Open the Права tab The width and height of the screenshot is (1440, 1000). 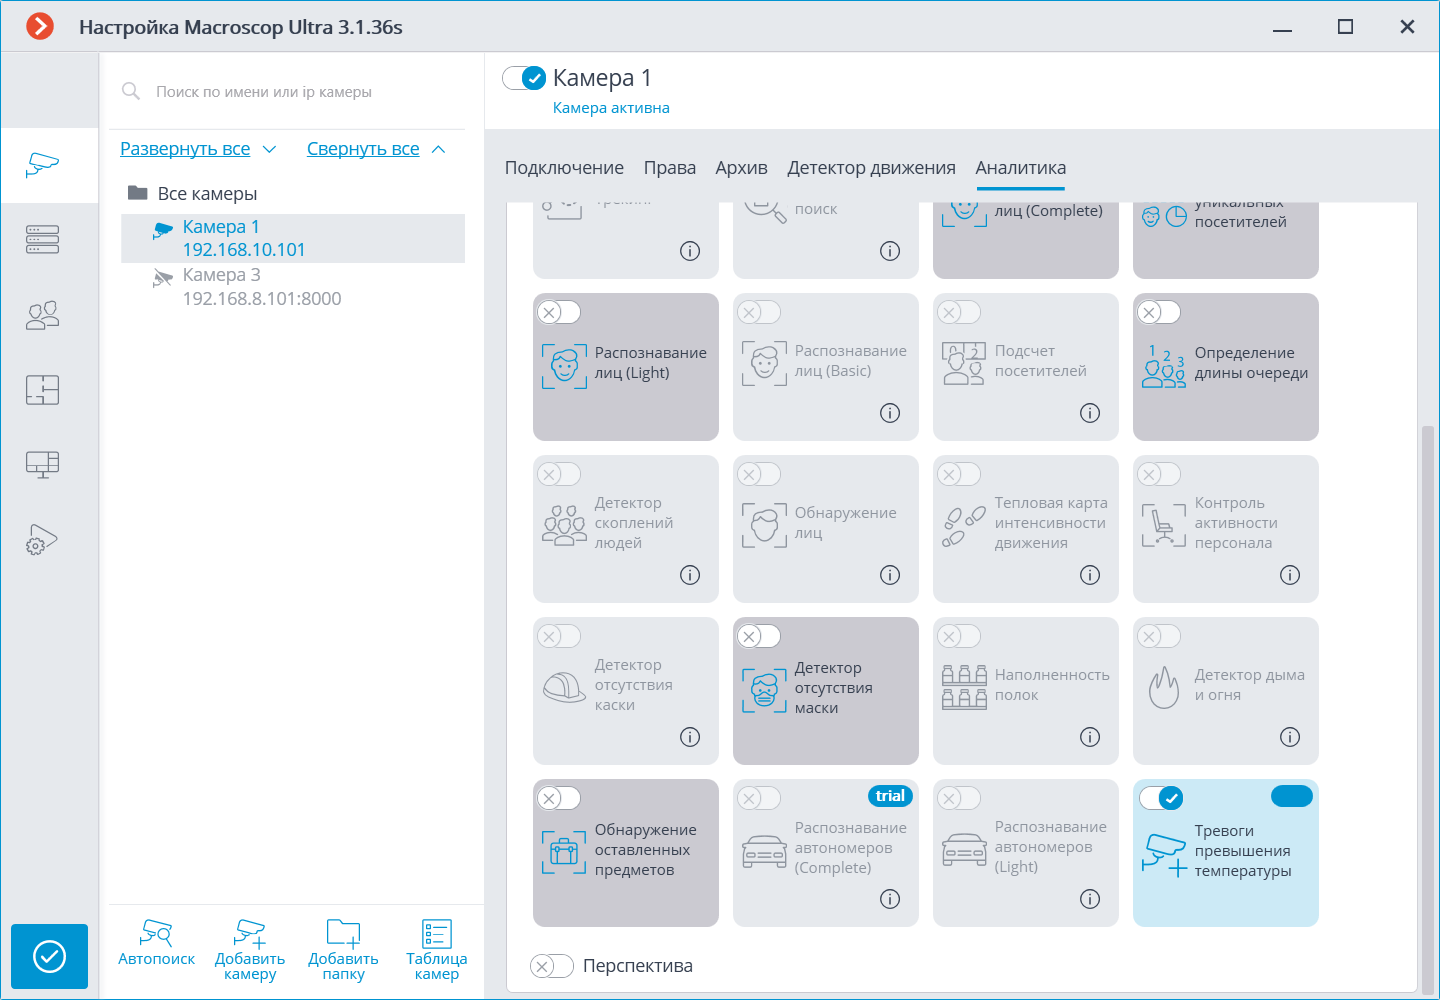pos(670,168)
